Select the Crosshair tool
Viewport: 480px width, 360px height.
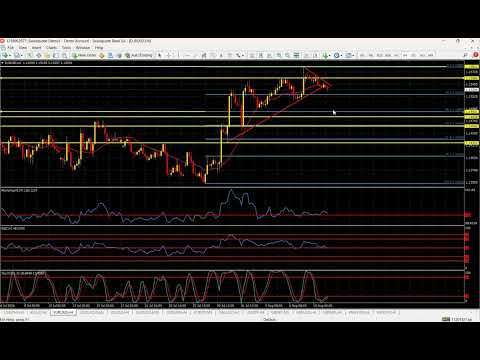[x=169, y=55]
